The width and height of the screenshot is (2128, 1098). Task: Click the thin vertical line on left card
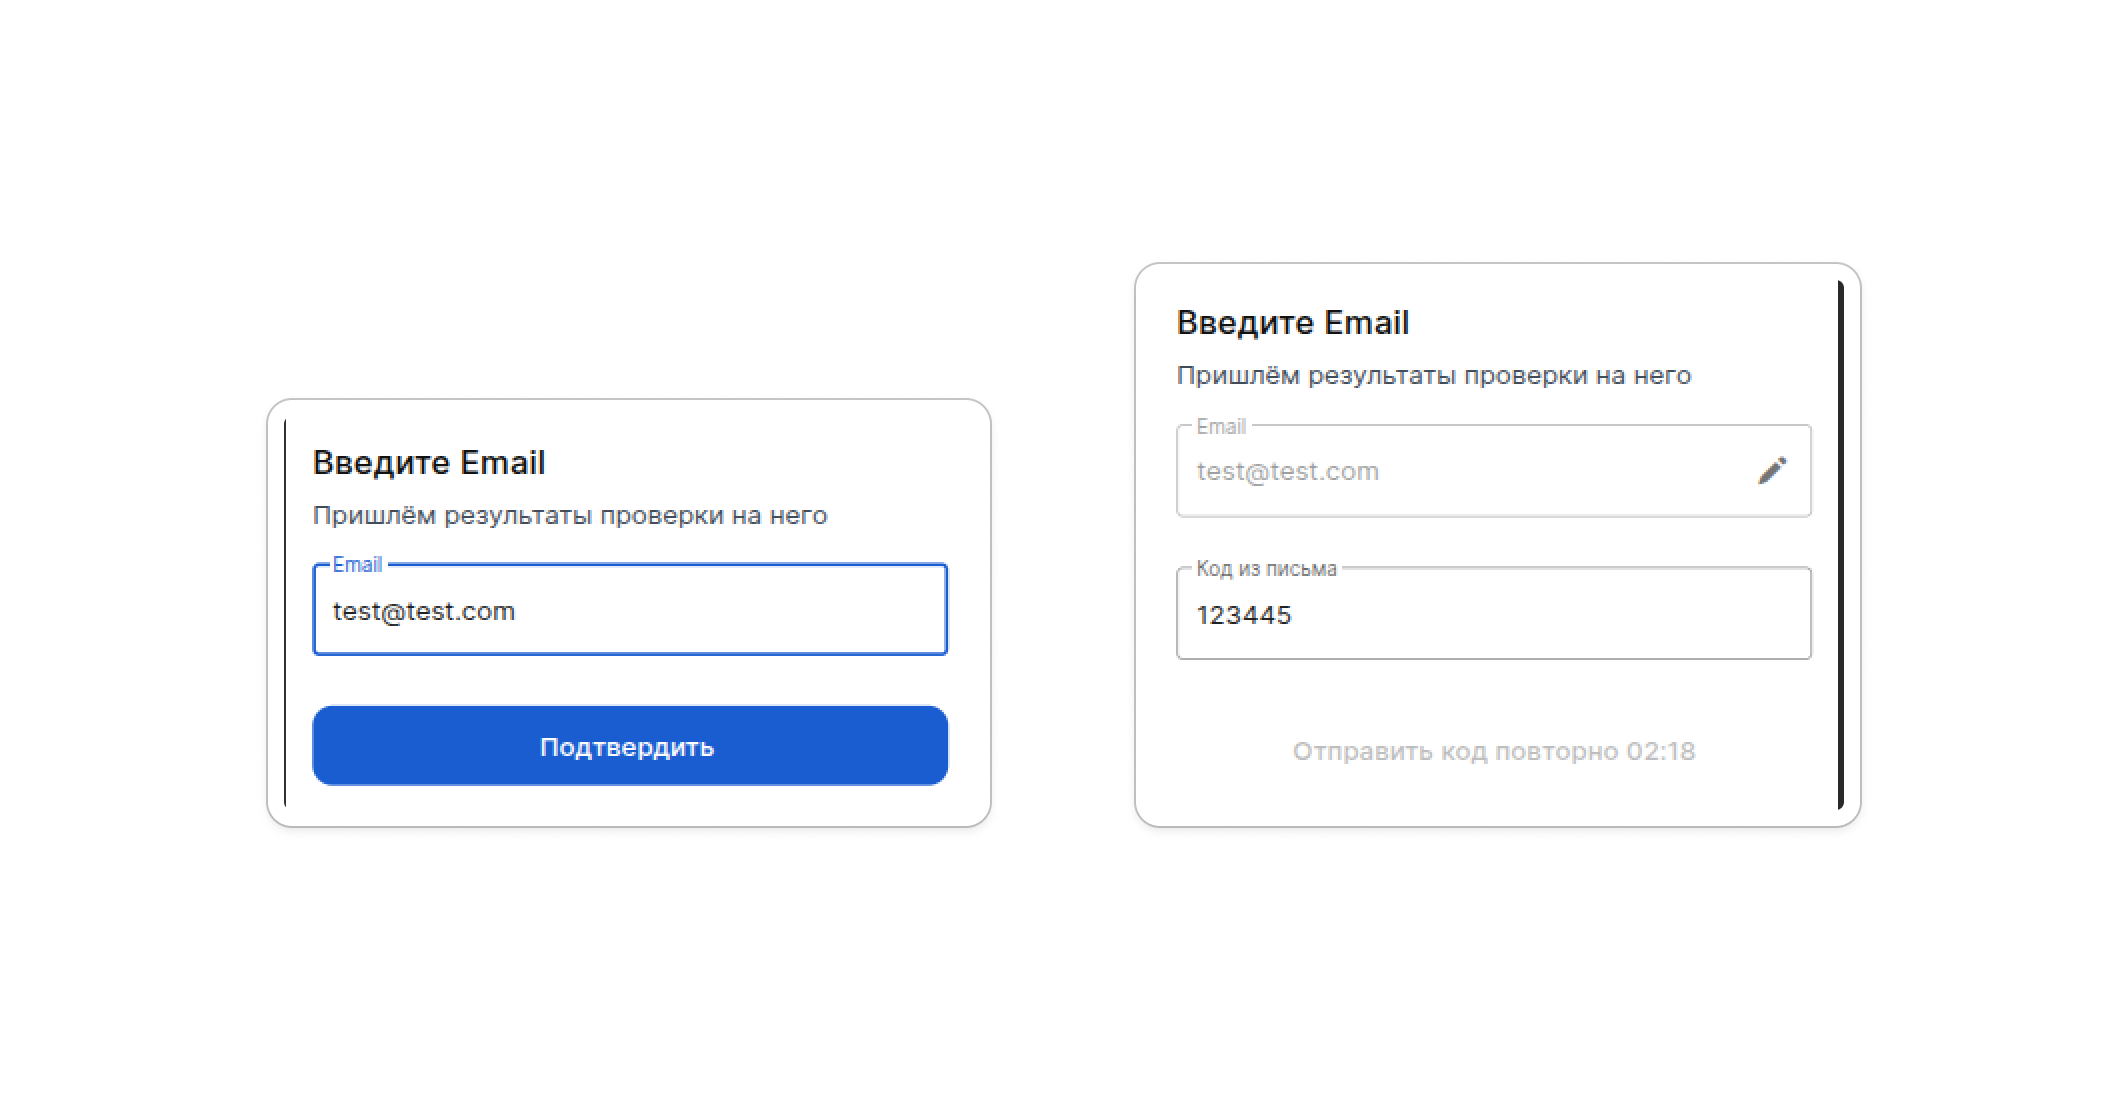[x=286, y=612]
